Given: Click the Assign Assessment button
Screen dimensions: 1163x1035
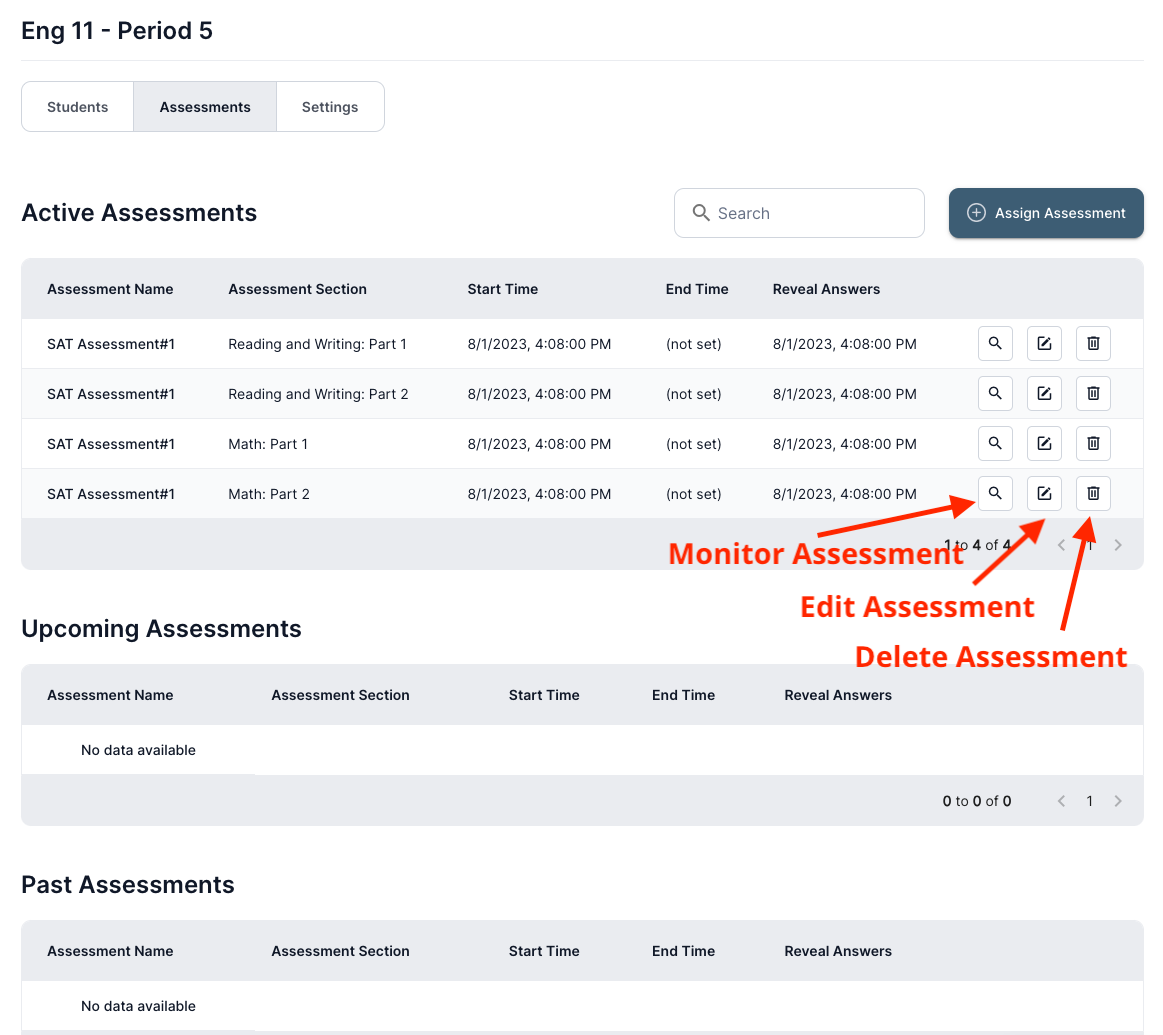Looking at the screenshot, I should point(1046,213).
